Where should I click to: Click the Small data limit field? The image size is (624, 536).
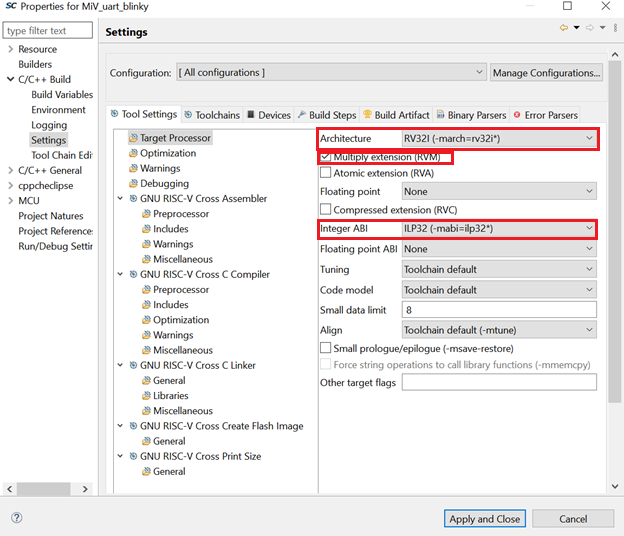coord(498,310)
